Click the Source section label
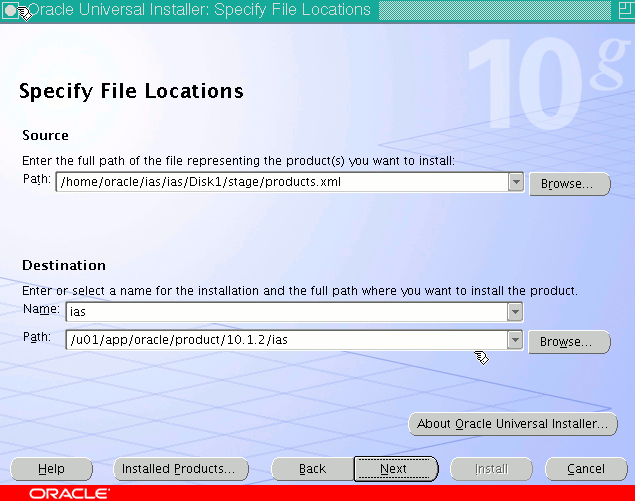The width and height of the screenshot is (635, 501). coord(45,135)
